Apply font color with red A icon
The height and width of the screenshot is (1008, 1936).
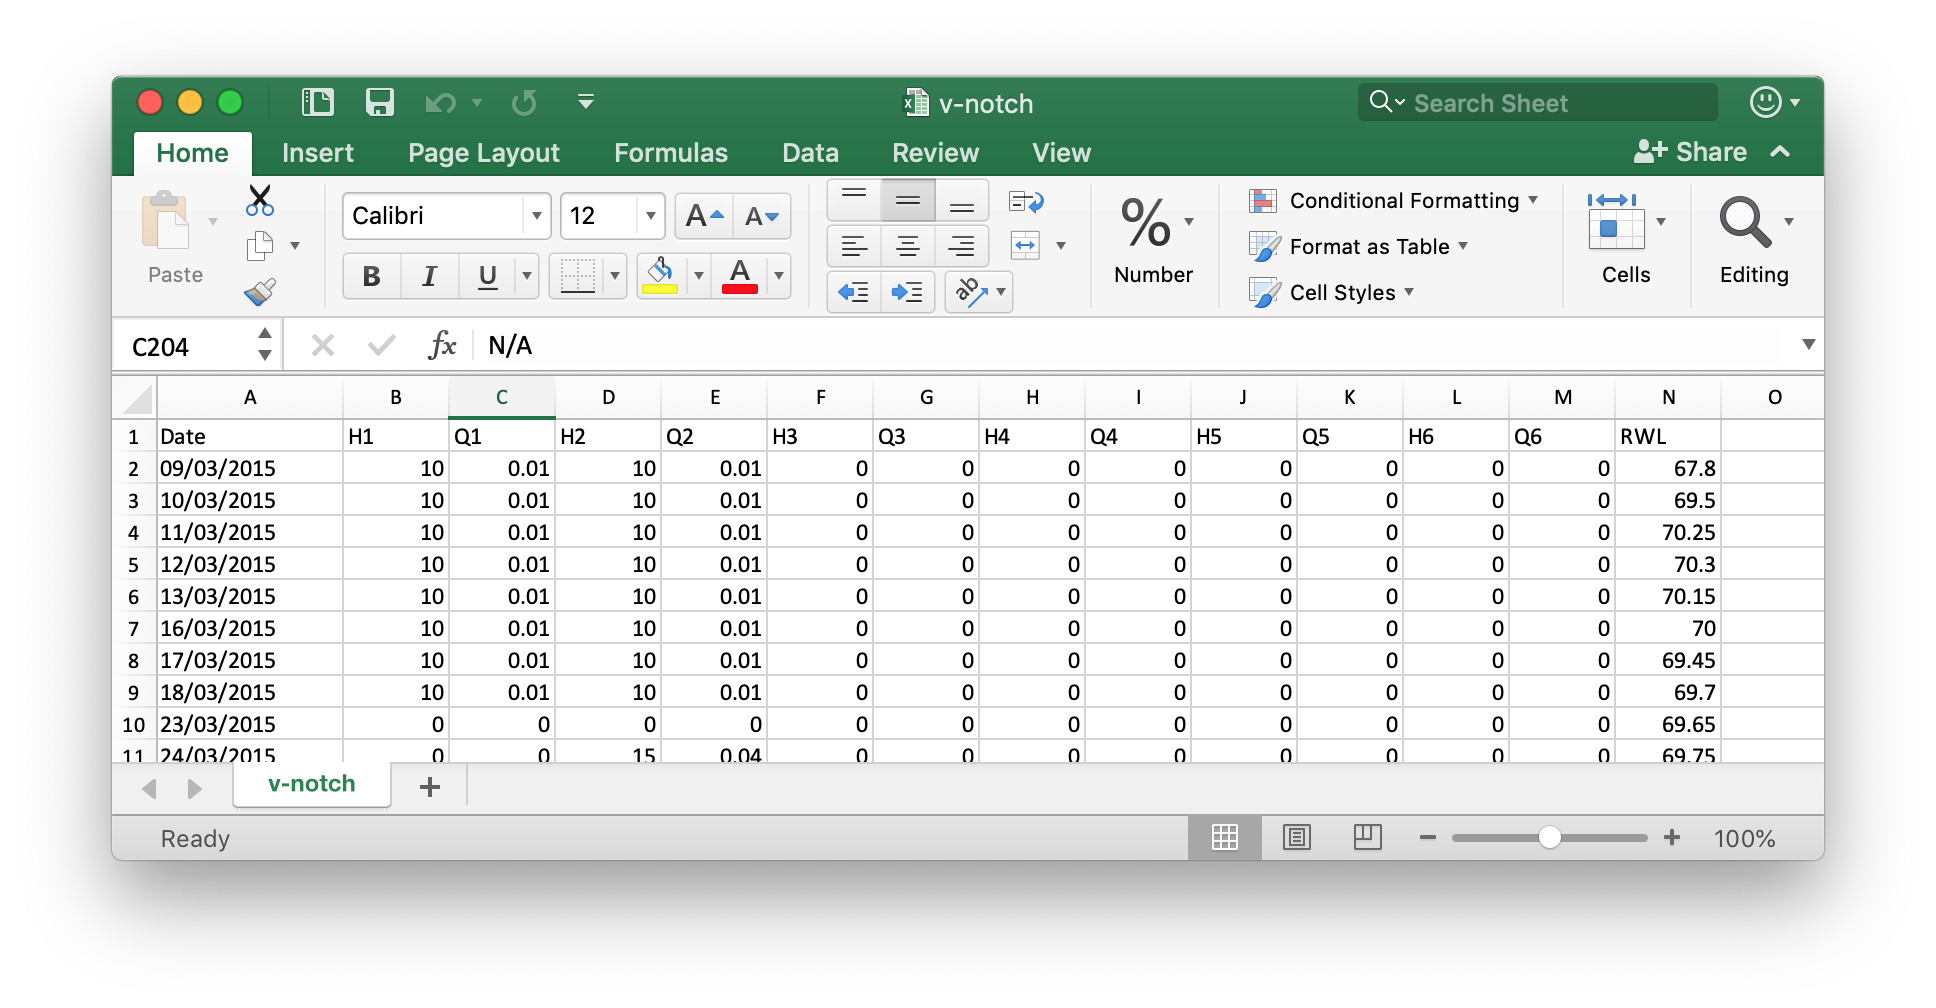740,275
